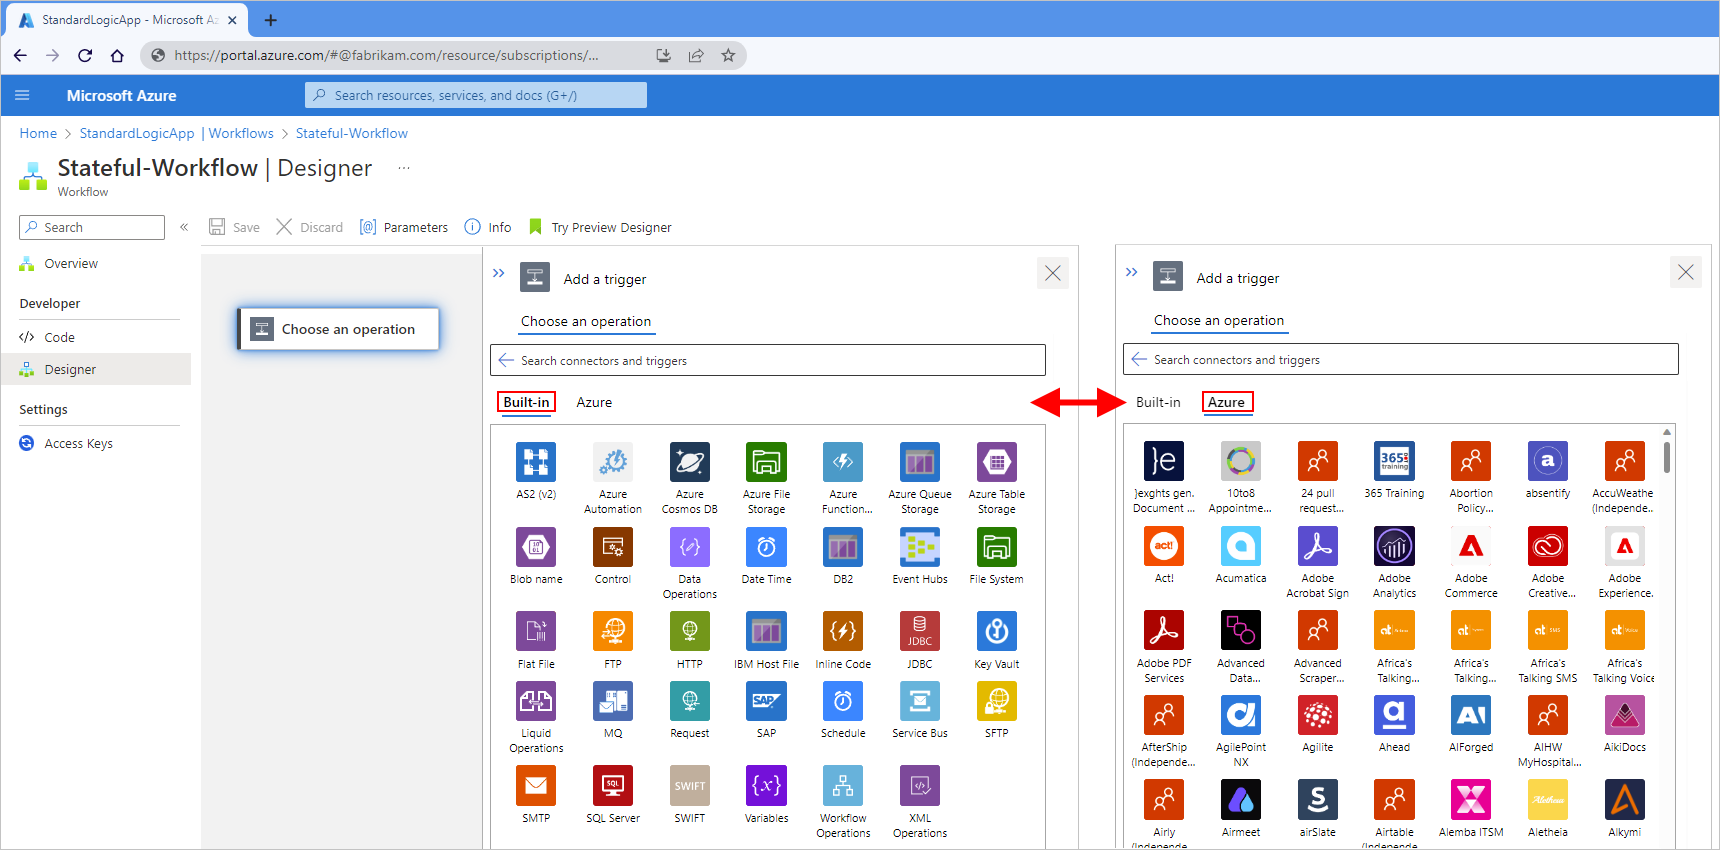Close the left Add a trigger panel
This screenshot has height=850, width=1720.
pos(1053,273)
